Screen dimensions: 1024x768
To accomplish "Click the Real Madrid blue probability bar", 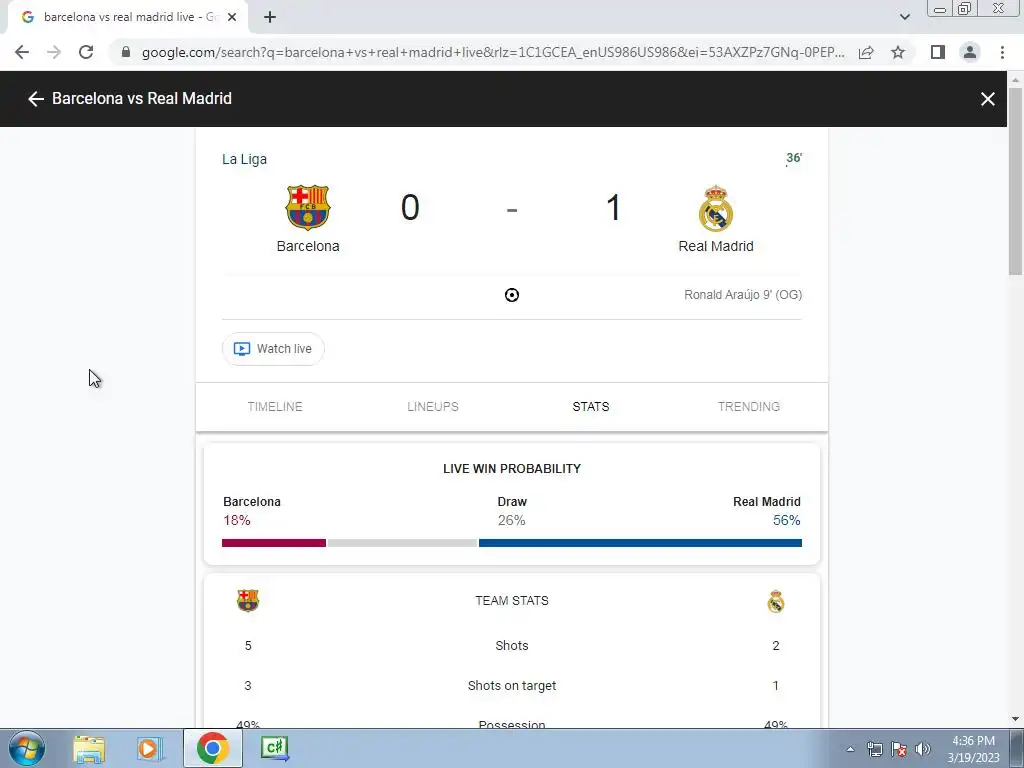I will (640, 543).
